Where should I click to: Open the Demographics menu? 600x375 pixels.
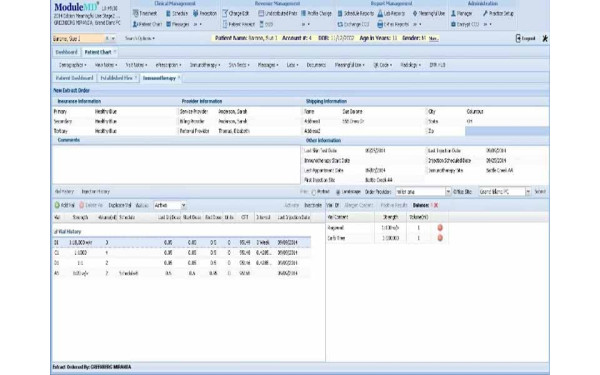72,65
